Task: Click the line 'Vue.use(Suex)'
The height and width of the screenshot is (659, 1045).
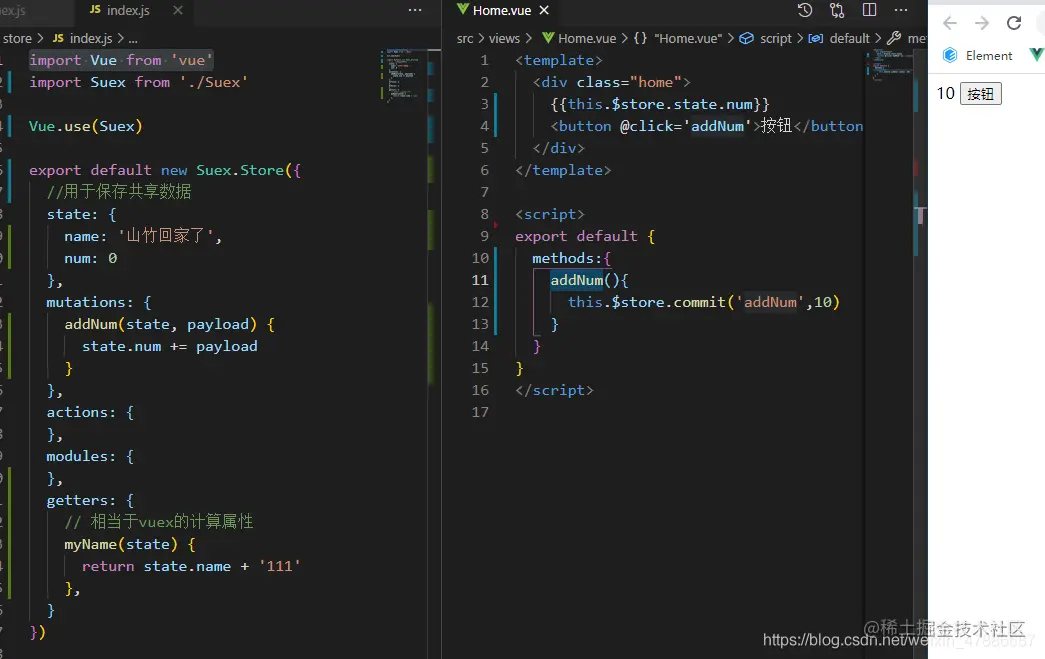Action: click(x=85, y=126)
